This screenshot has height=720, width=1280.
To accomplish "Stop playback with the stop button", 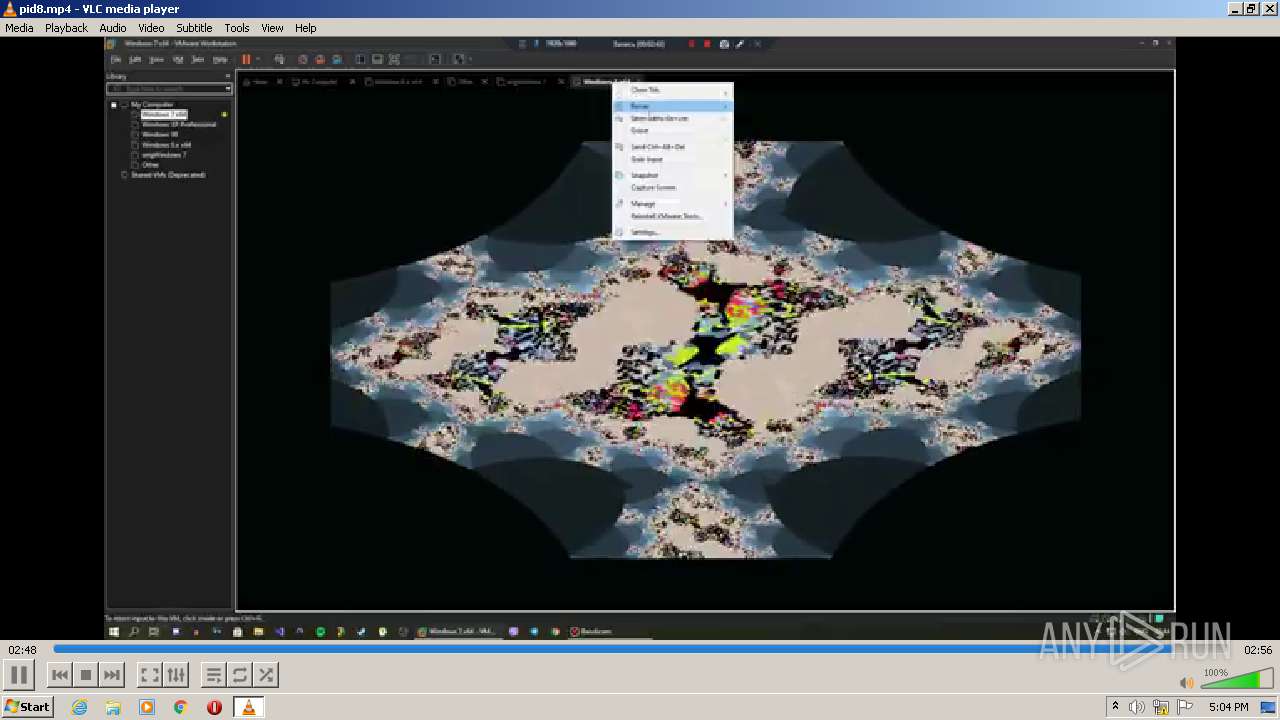I will (86, 675).
